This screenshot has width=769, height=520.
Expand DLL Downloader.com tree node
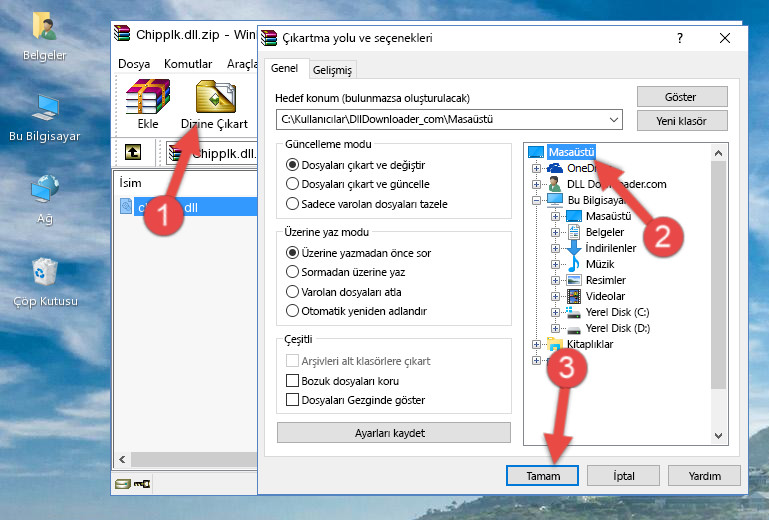coord(536,184)
